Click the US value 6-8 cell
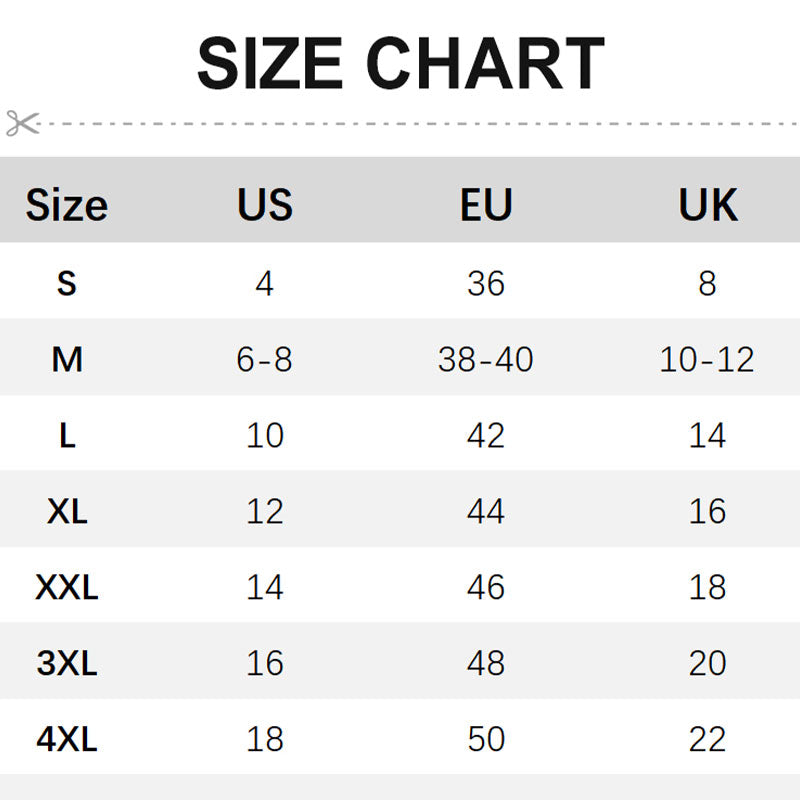This screenshot has width=800, height=800. pyautogui.click(x=265, y=359)
